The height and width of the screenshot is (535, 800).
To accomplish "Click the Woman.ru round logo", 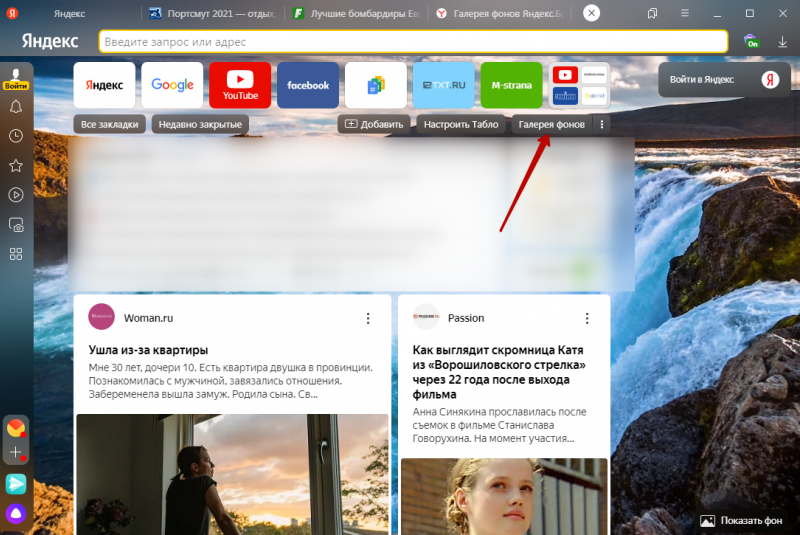I will (102, 317).
